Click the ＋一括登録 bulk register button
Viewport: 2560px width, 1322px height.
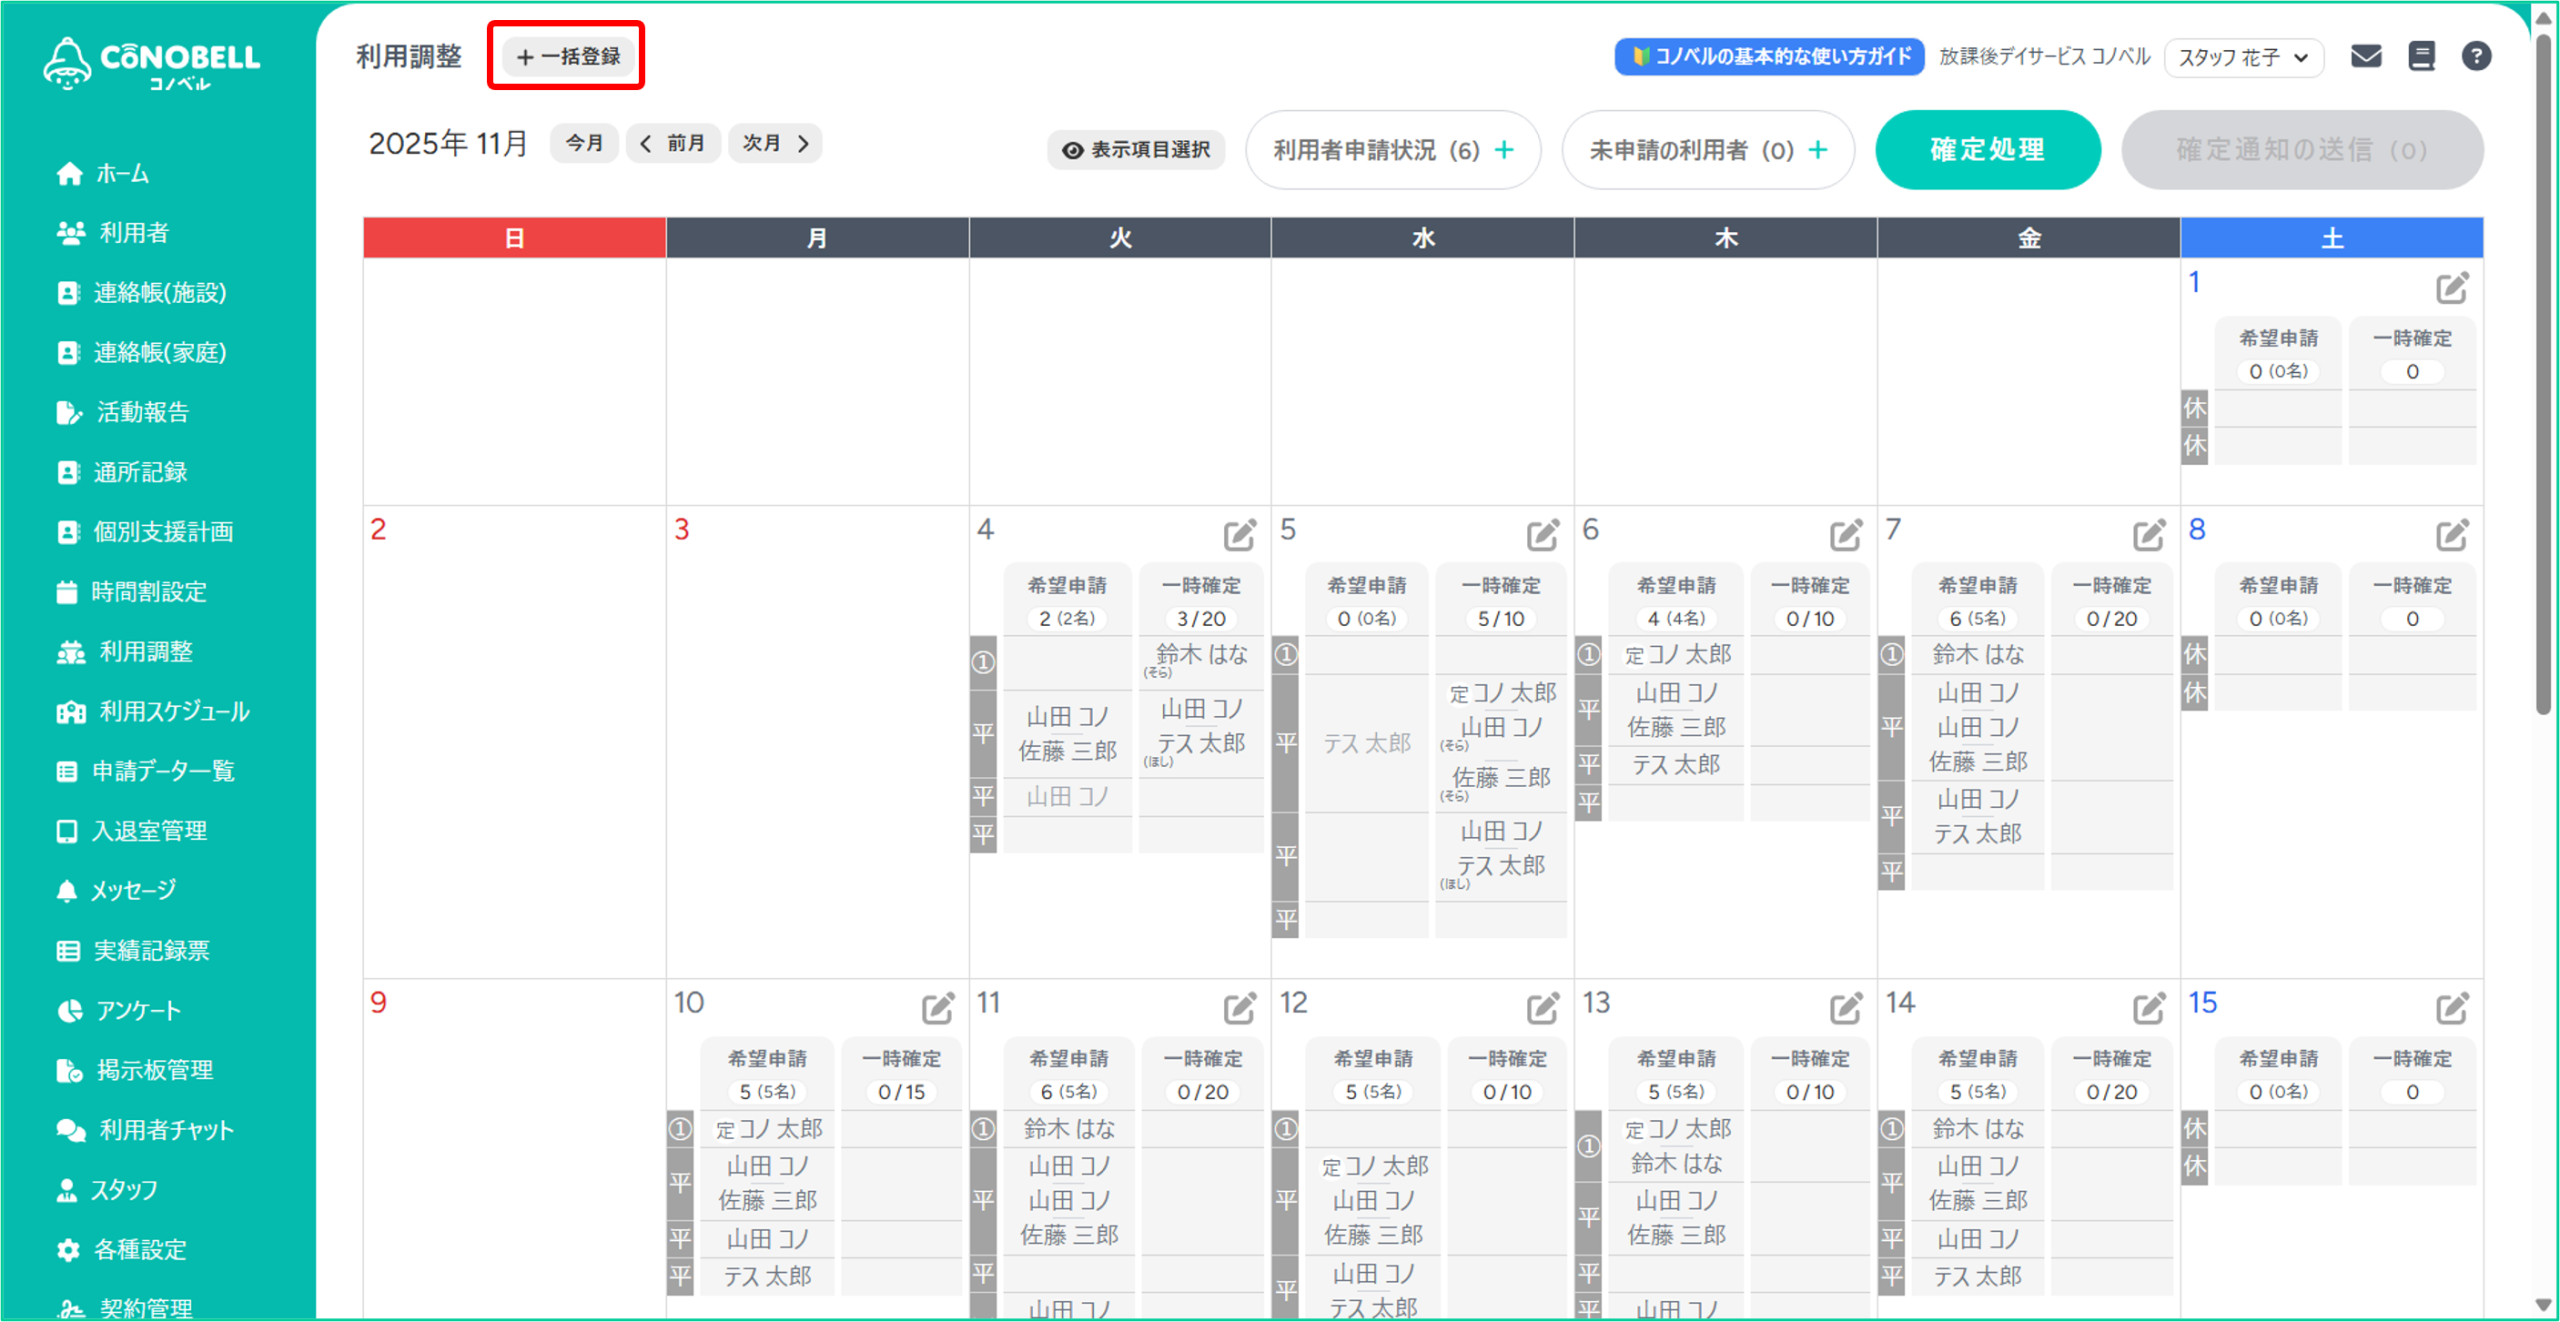point(567,57)
